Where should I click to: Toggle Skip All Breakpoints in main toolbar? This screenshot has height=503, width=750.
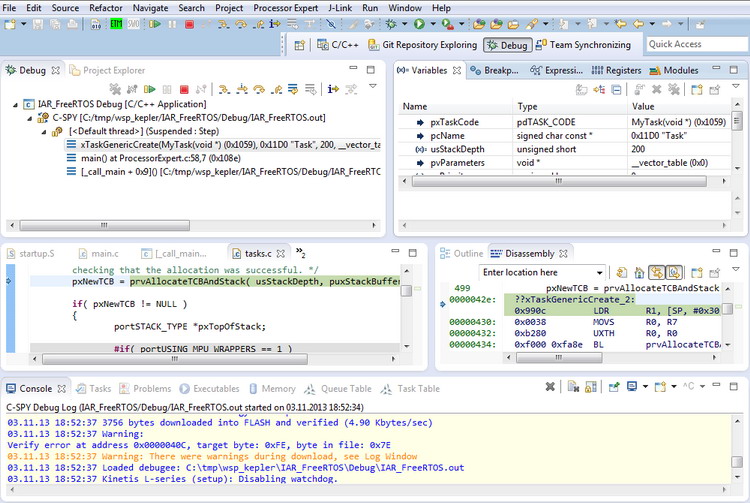(331, 24)
